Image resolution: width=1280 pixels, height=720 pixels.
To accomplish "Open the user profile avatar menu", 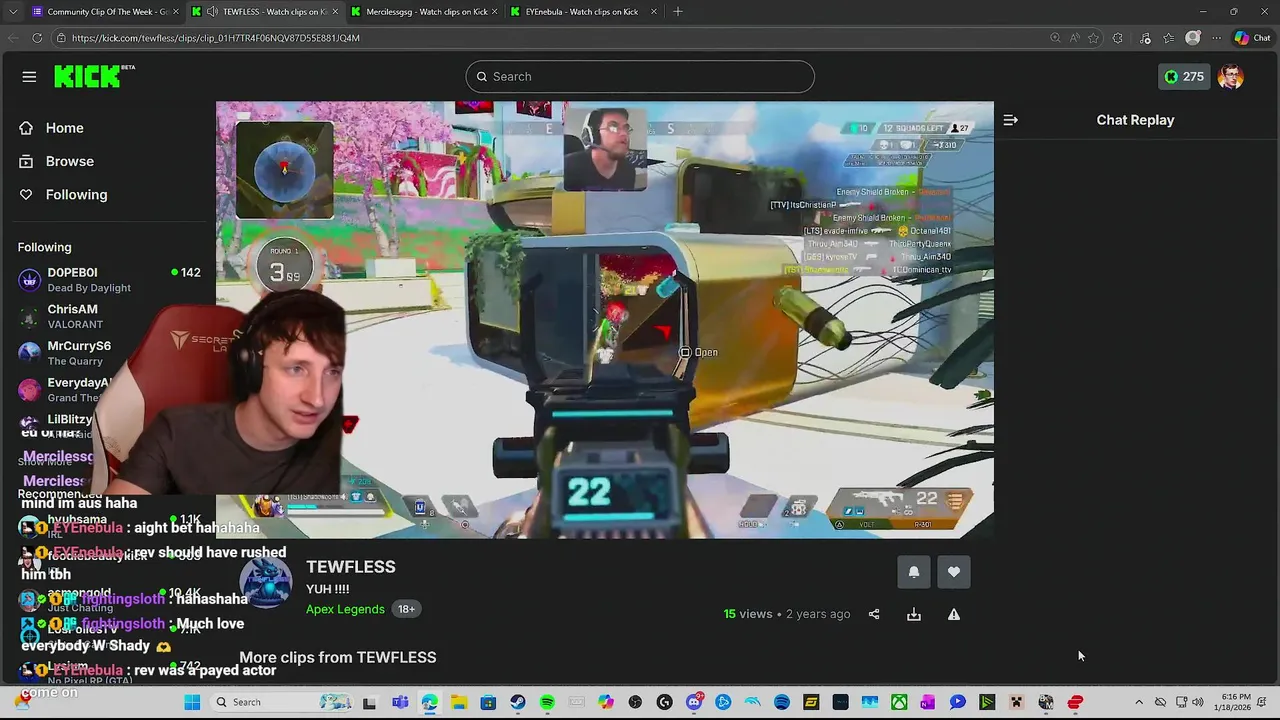I will (1231, 77).
